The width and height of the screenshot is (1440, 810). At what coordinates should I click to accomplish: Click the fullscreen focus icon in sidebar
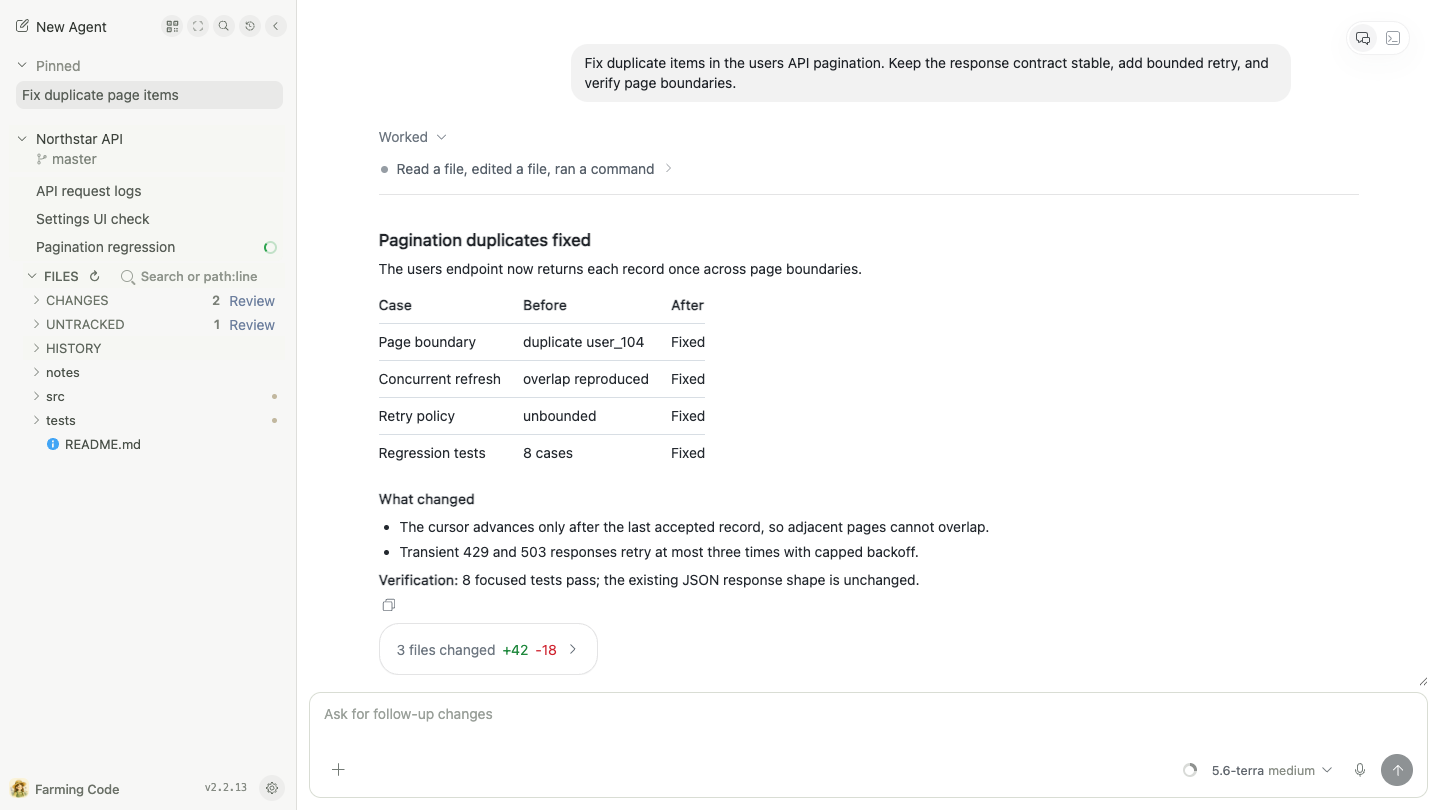pyautogui.click(x=198, y=27)
